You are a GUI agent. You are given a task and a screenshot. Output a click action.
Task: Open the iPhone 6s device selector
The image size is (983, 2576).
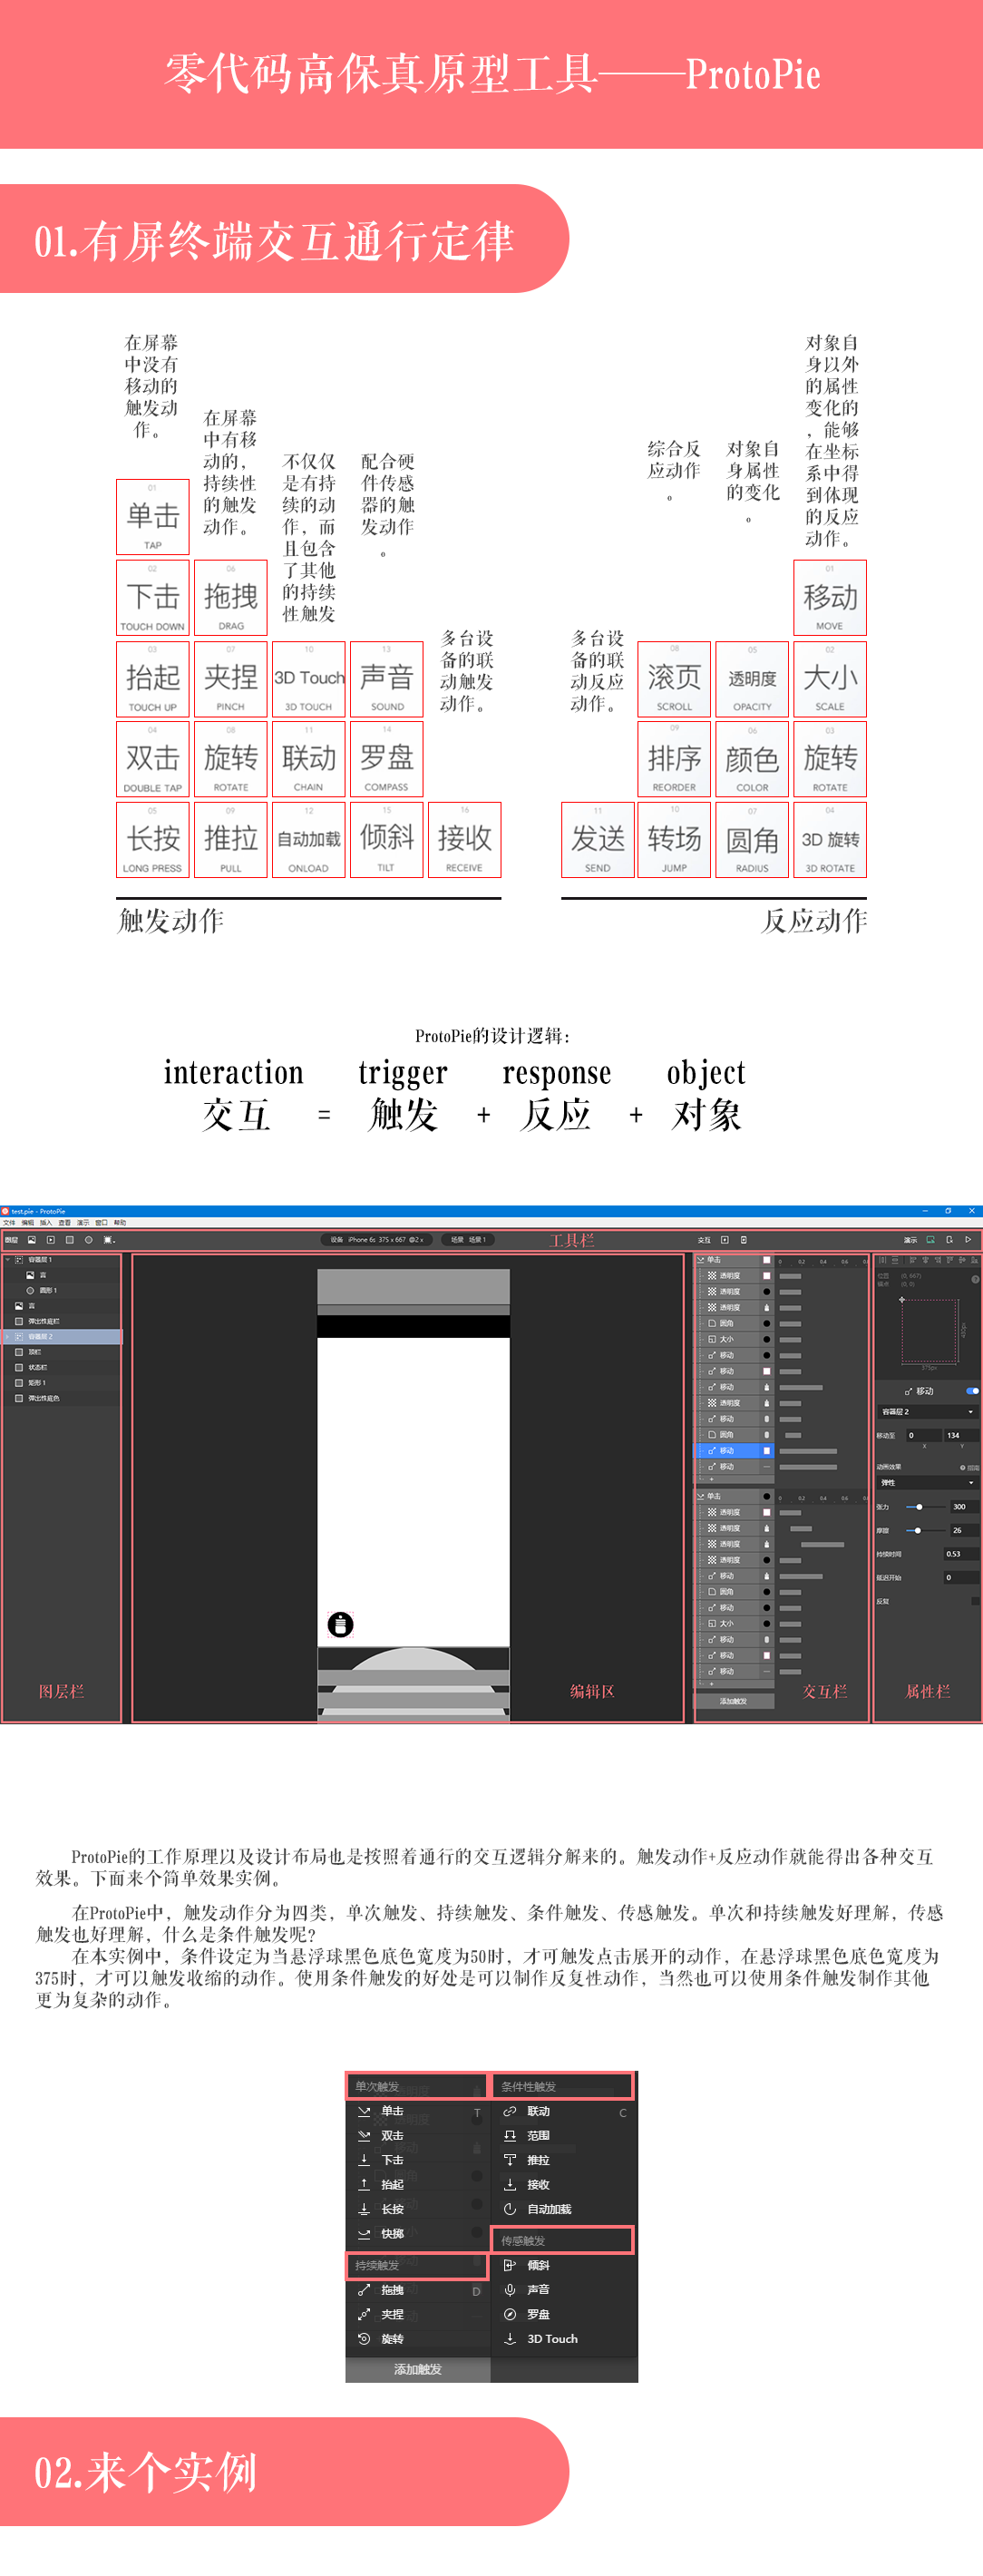[x=376, y=1240]
